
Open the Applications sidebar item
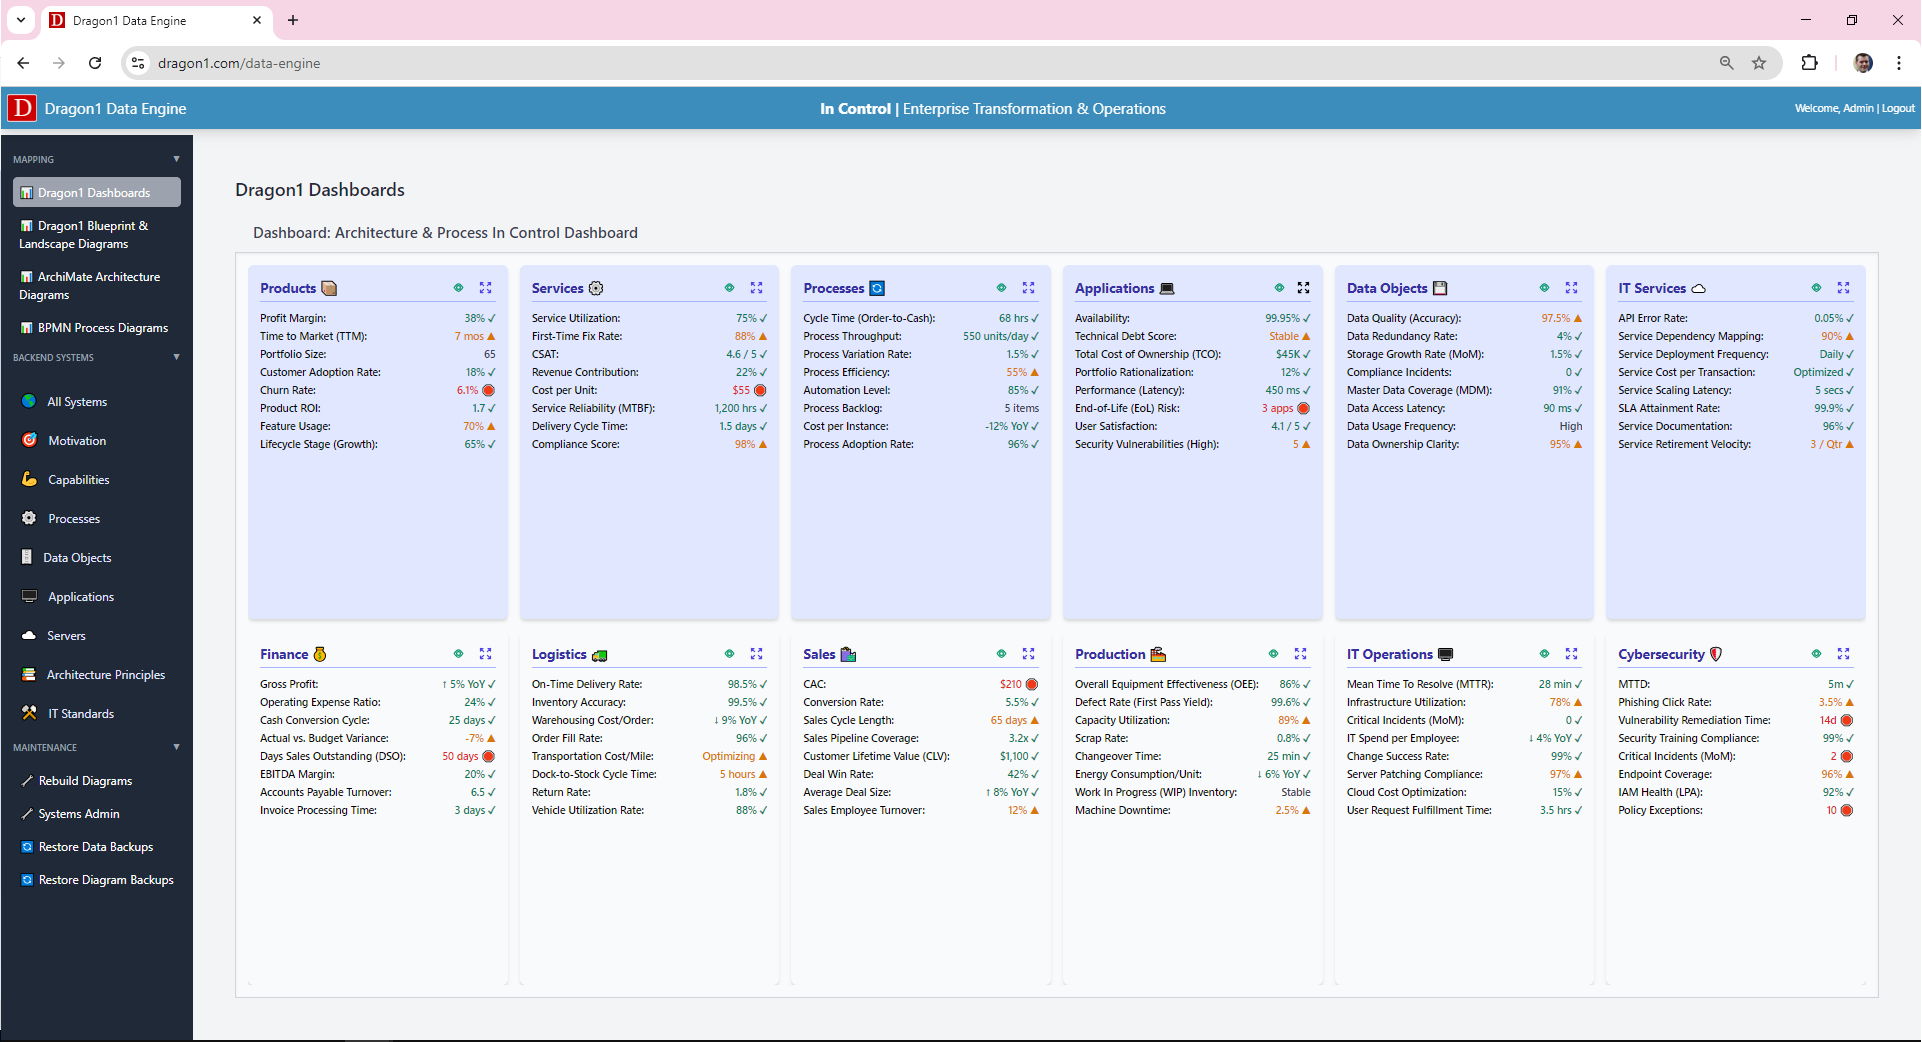30,596
